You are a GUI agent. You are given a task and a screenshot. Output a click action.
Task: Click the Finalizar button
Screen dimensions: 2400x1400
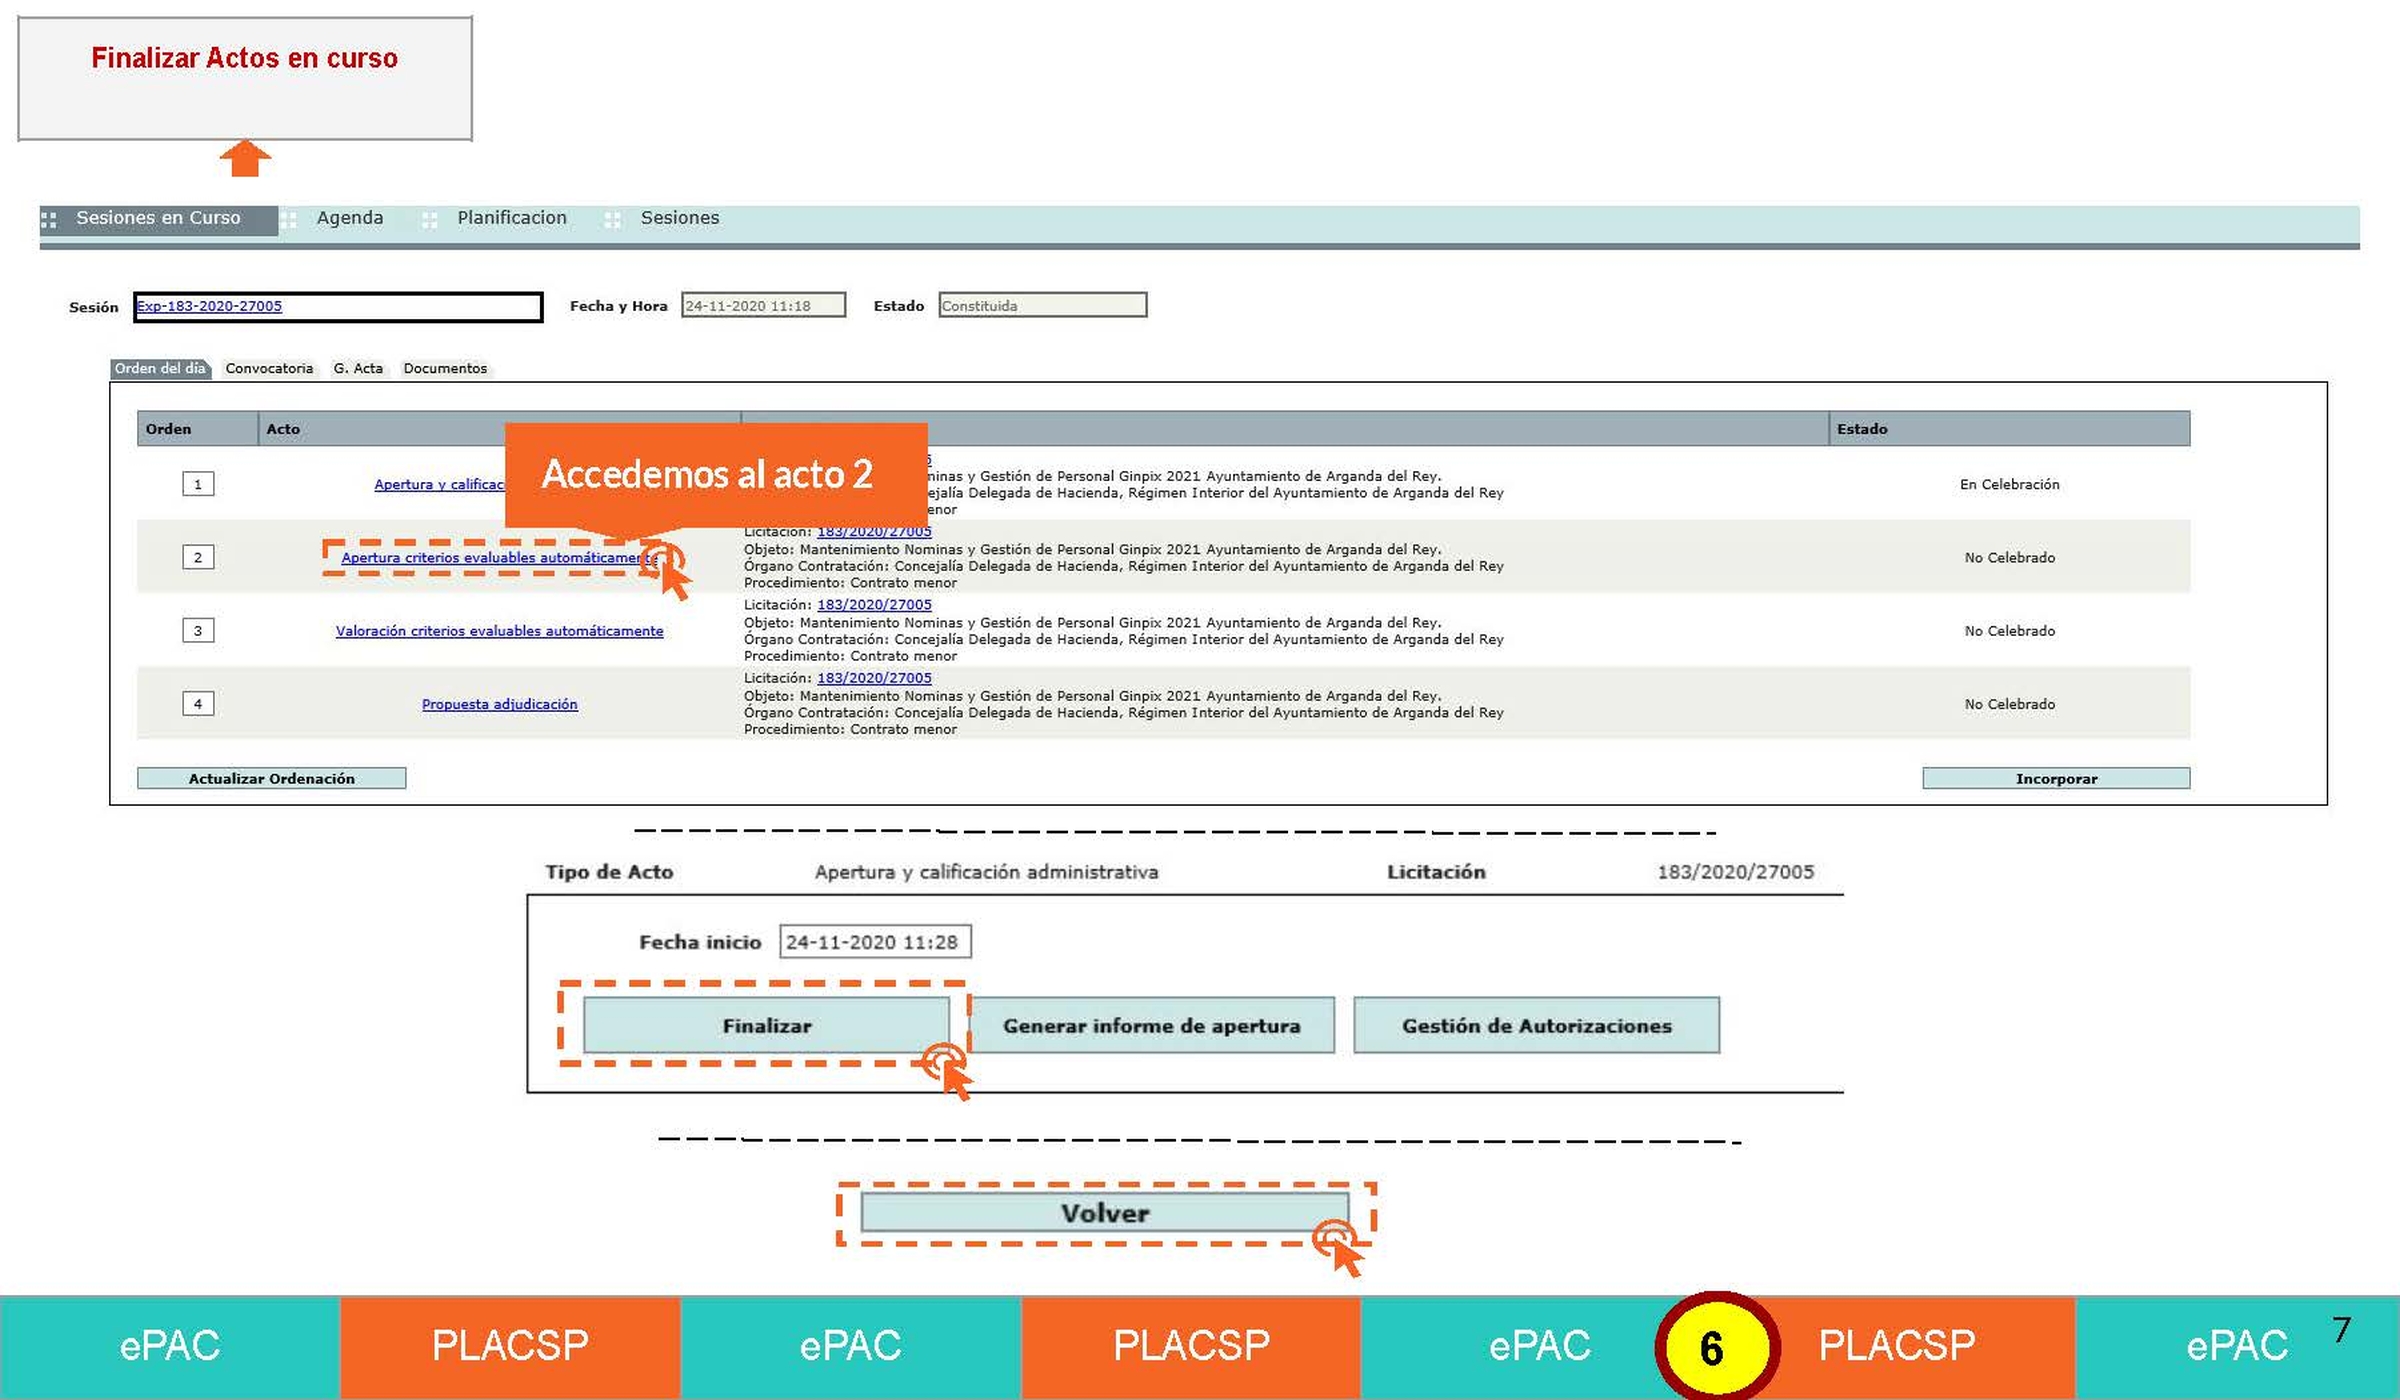click(x=766, y=1025)
